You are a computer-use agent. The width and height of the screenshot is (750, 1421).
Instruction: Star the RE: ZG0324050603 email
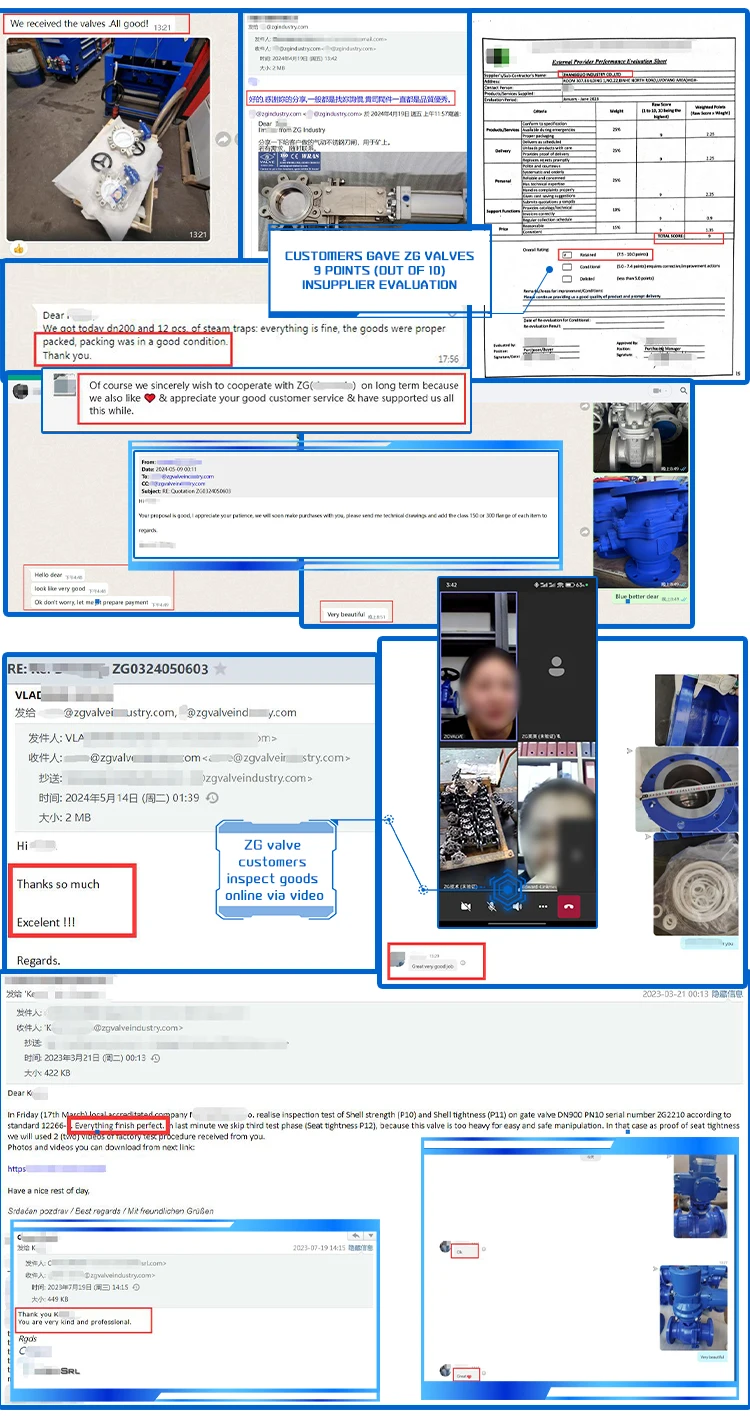click(220, 668)
